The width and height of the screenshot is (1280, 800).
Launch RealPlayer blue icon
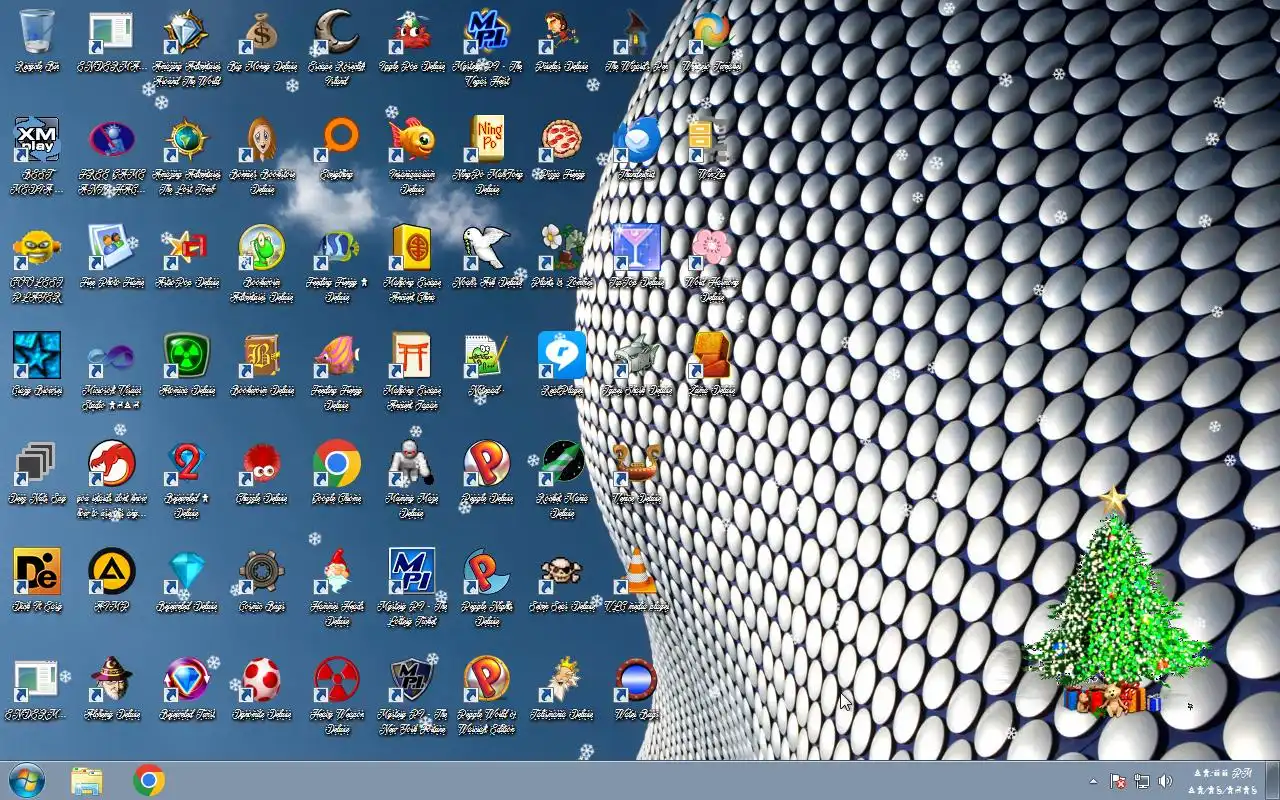tap(562, 356)
